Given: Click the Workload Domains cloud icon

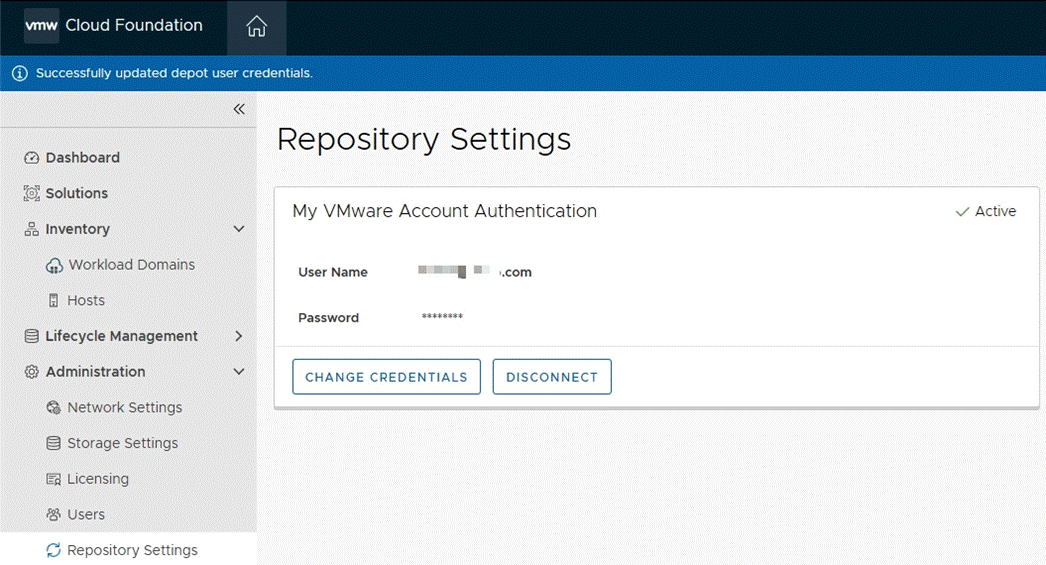Looking at the screenshot, I should [x=54, y=265].
